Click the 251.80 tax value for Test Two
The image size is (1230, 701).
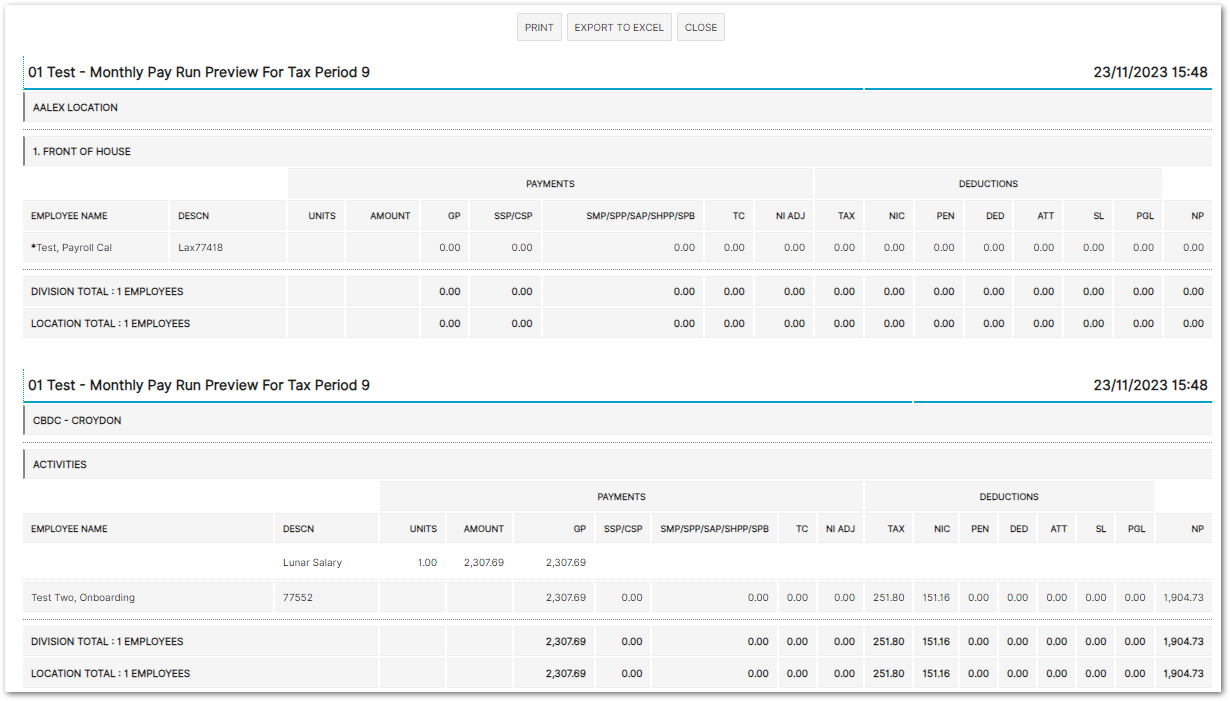coord(888,597)
